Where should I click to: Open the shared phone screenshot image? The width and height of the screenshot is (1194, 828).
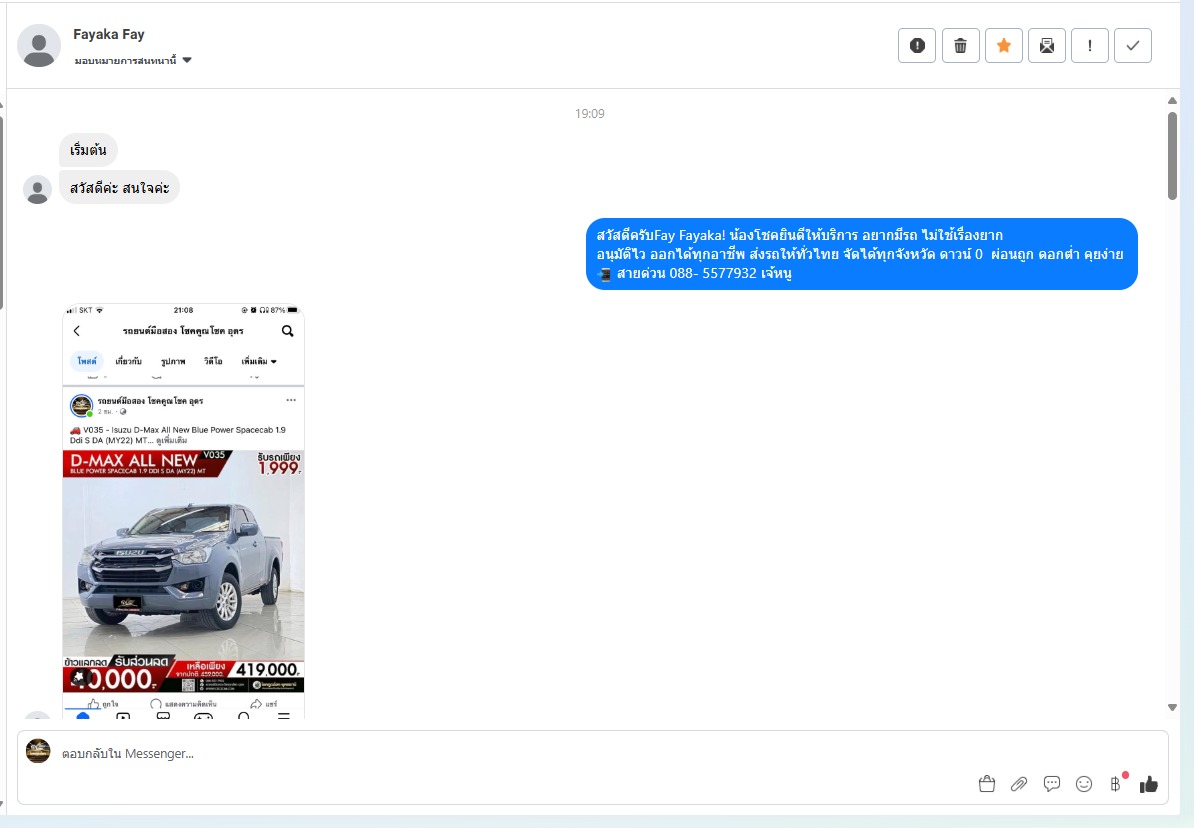click(184, 511)
